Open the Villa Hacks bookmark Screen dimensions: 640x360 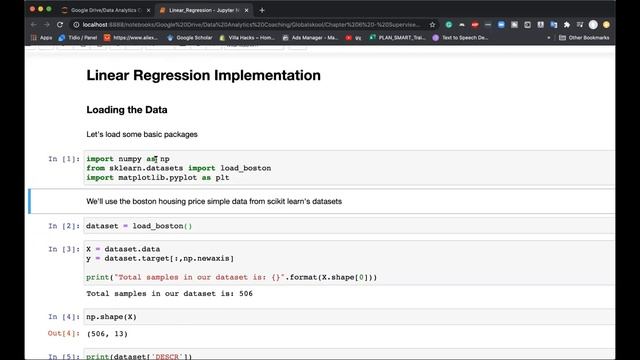click(247, 38)
